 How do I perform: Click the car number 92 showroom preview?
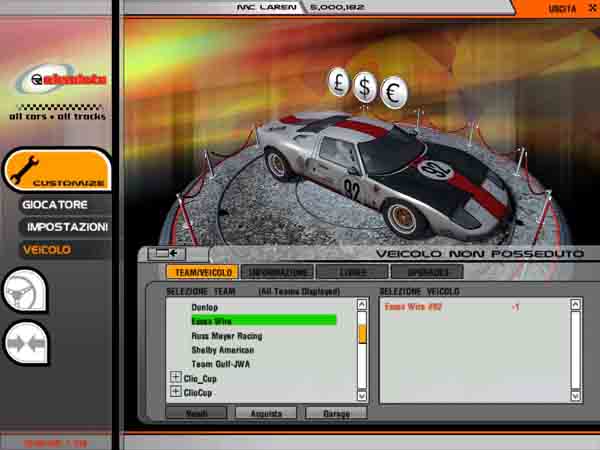[388, 178]
